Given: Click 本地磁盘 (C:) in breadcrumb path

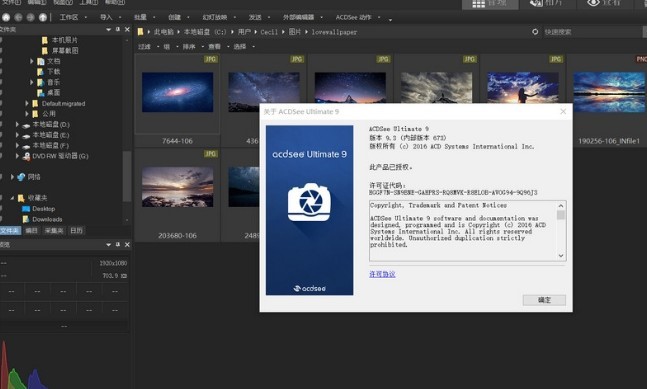Looking at the screenshot, I should [x=205, y=32].
